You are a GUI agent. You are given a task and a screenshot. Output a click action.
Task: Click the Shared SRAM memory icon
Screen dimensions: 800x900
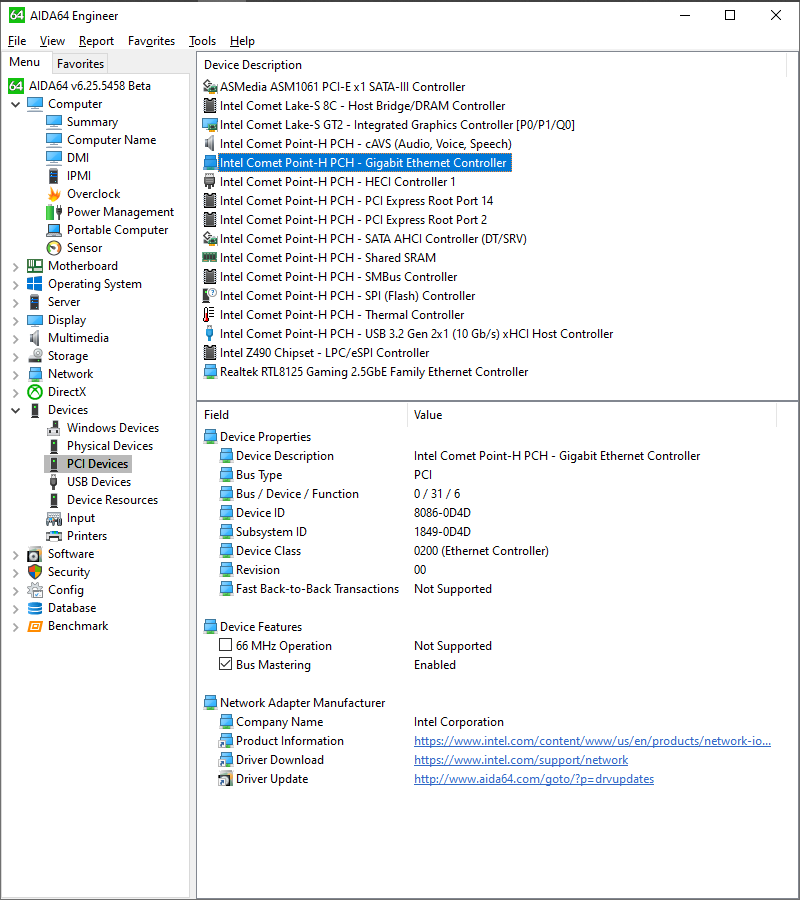[210, 258]
